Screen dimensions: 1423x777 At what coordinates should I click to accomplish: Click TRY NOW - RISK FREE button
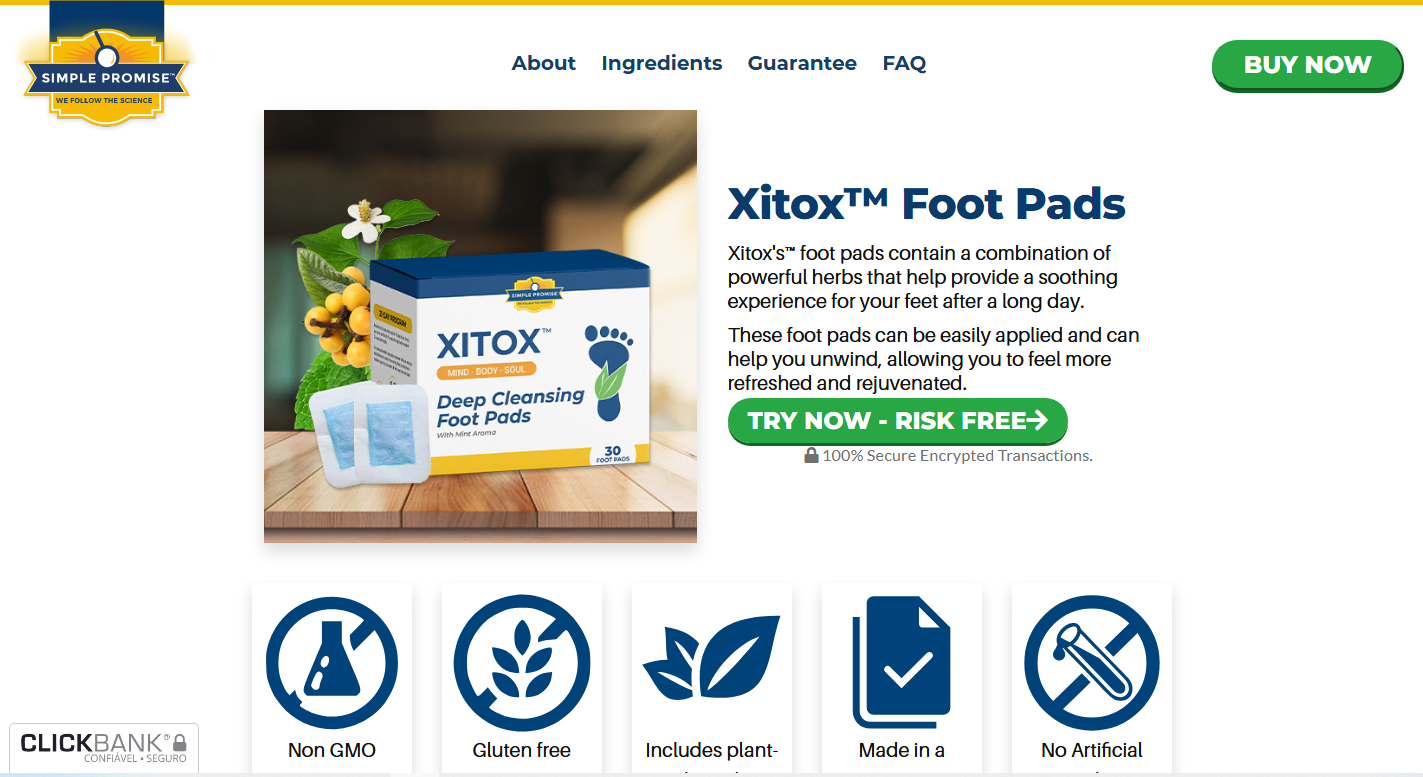pos(898,421)
